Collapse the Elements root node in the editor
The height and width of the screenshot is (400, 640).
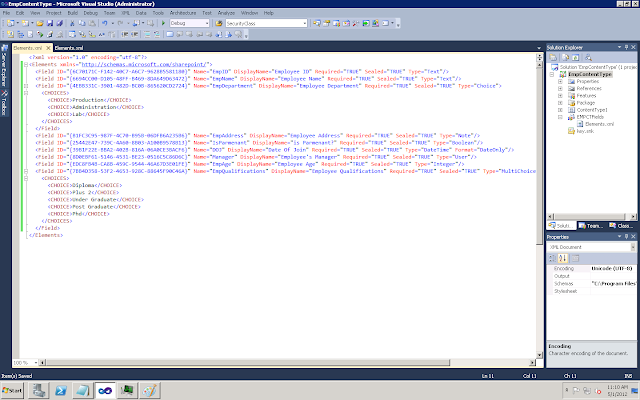(x=26, y=64)
